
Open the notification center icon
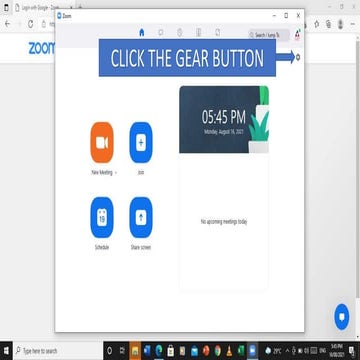pyautogui.click(x=352, y=351)
